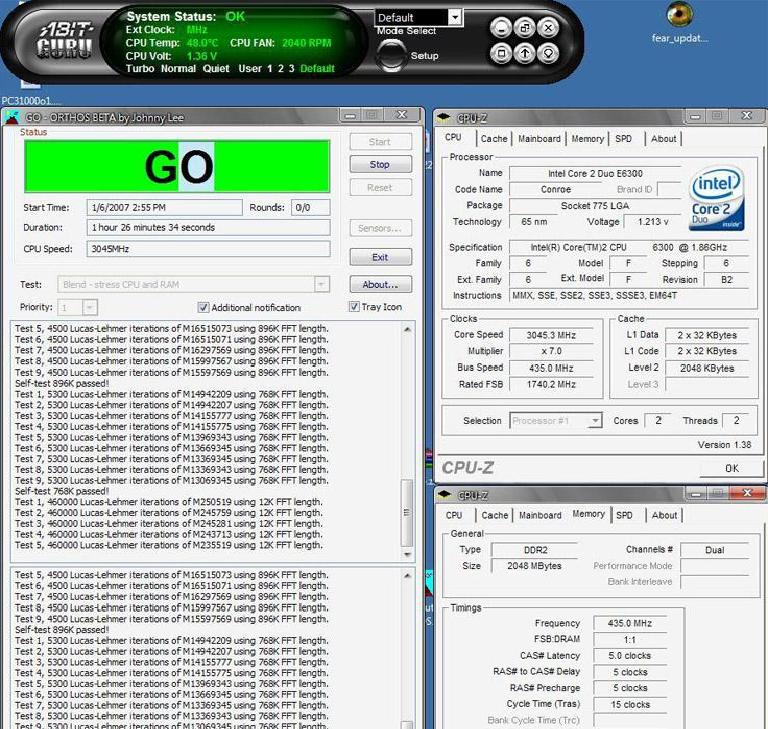Click the Guru Setup round knob
The image size is (768, 729).
[391, 55]
